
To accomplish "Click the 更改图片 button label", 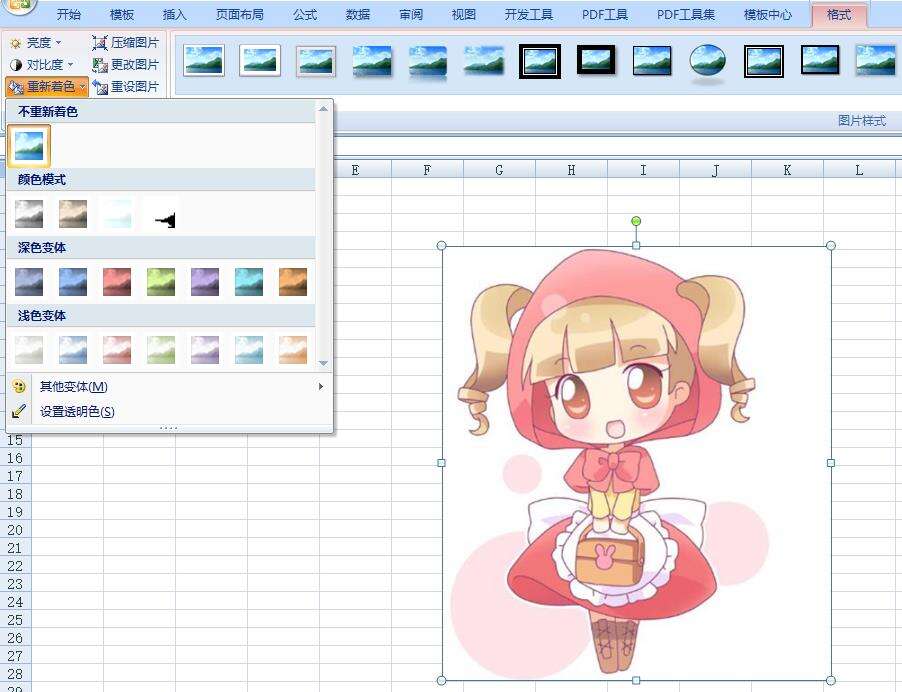I will point(135,64).
